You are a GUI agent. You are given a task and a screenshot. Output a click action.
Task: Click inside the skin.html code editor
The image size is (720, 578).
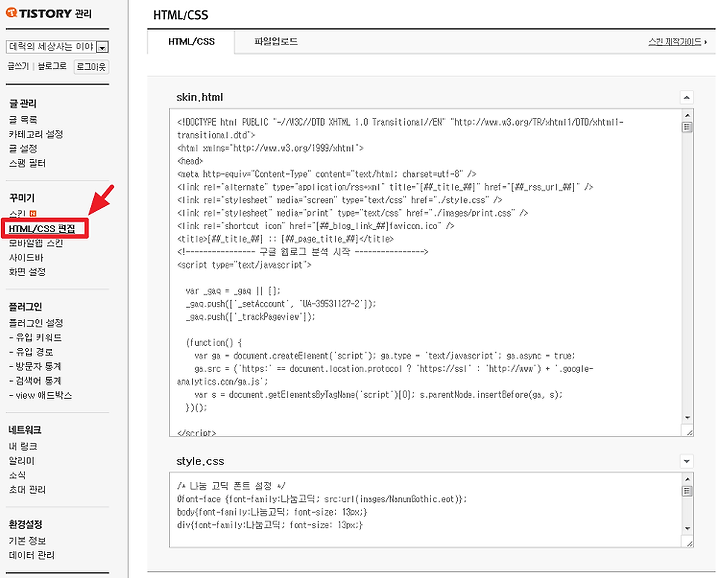(x=425, y=272)
